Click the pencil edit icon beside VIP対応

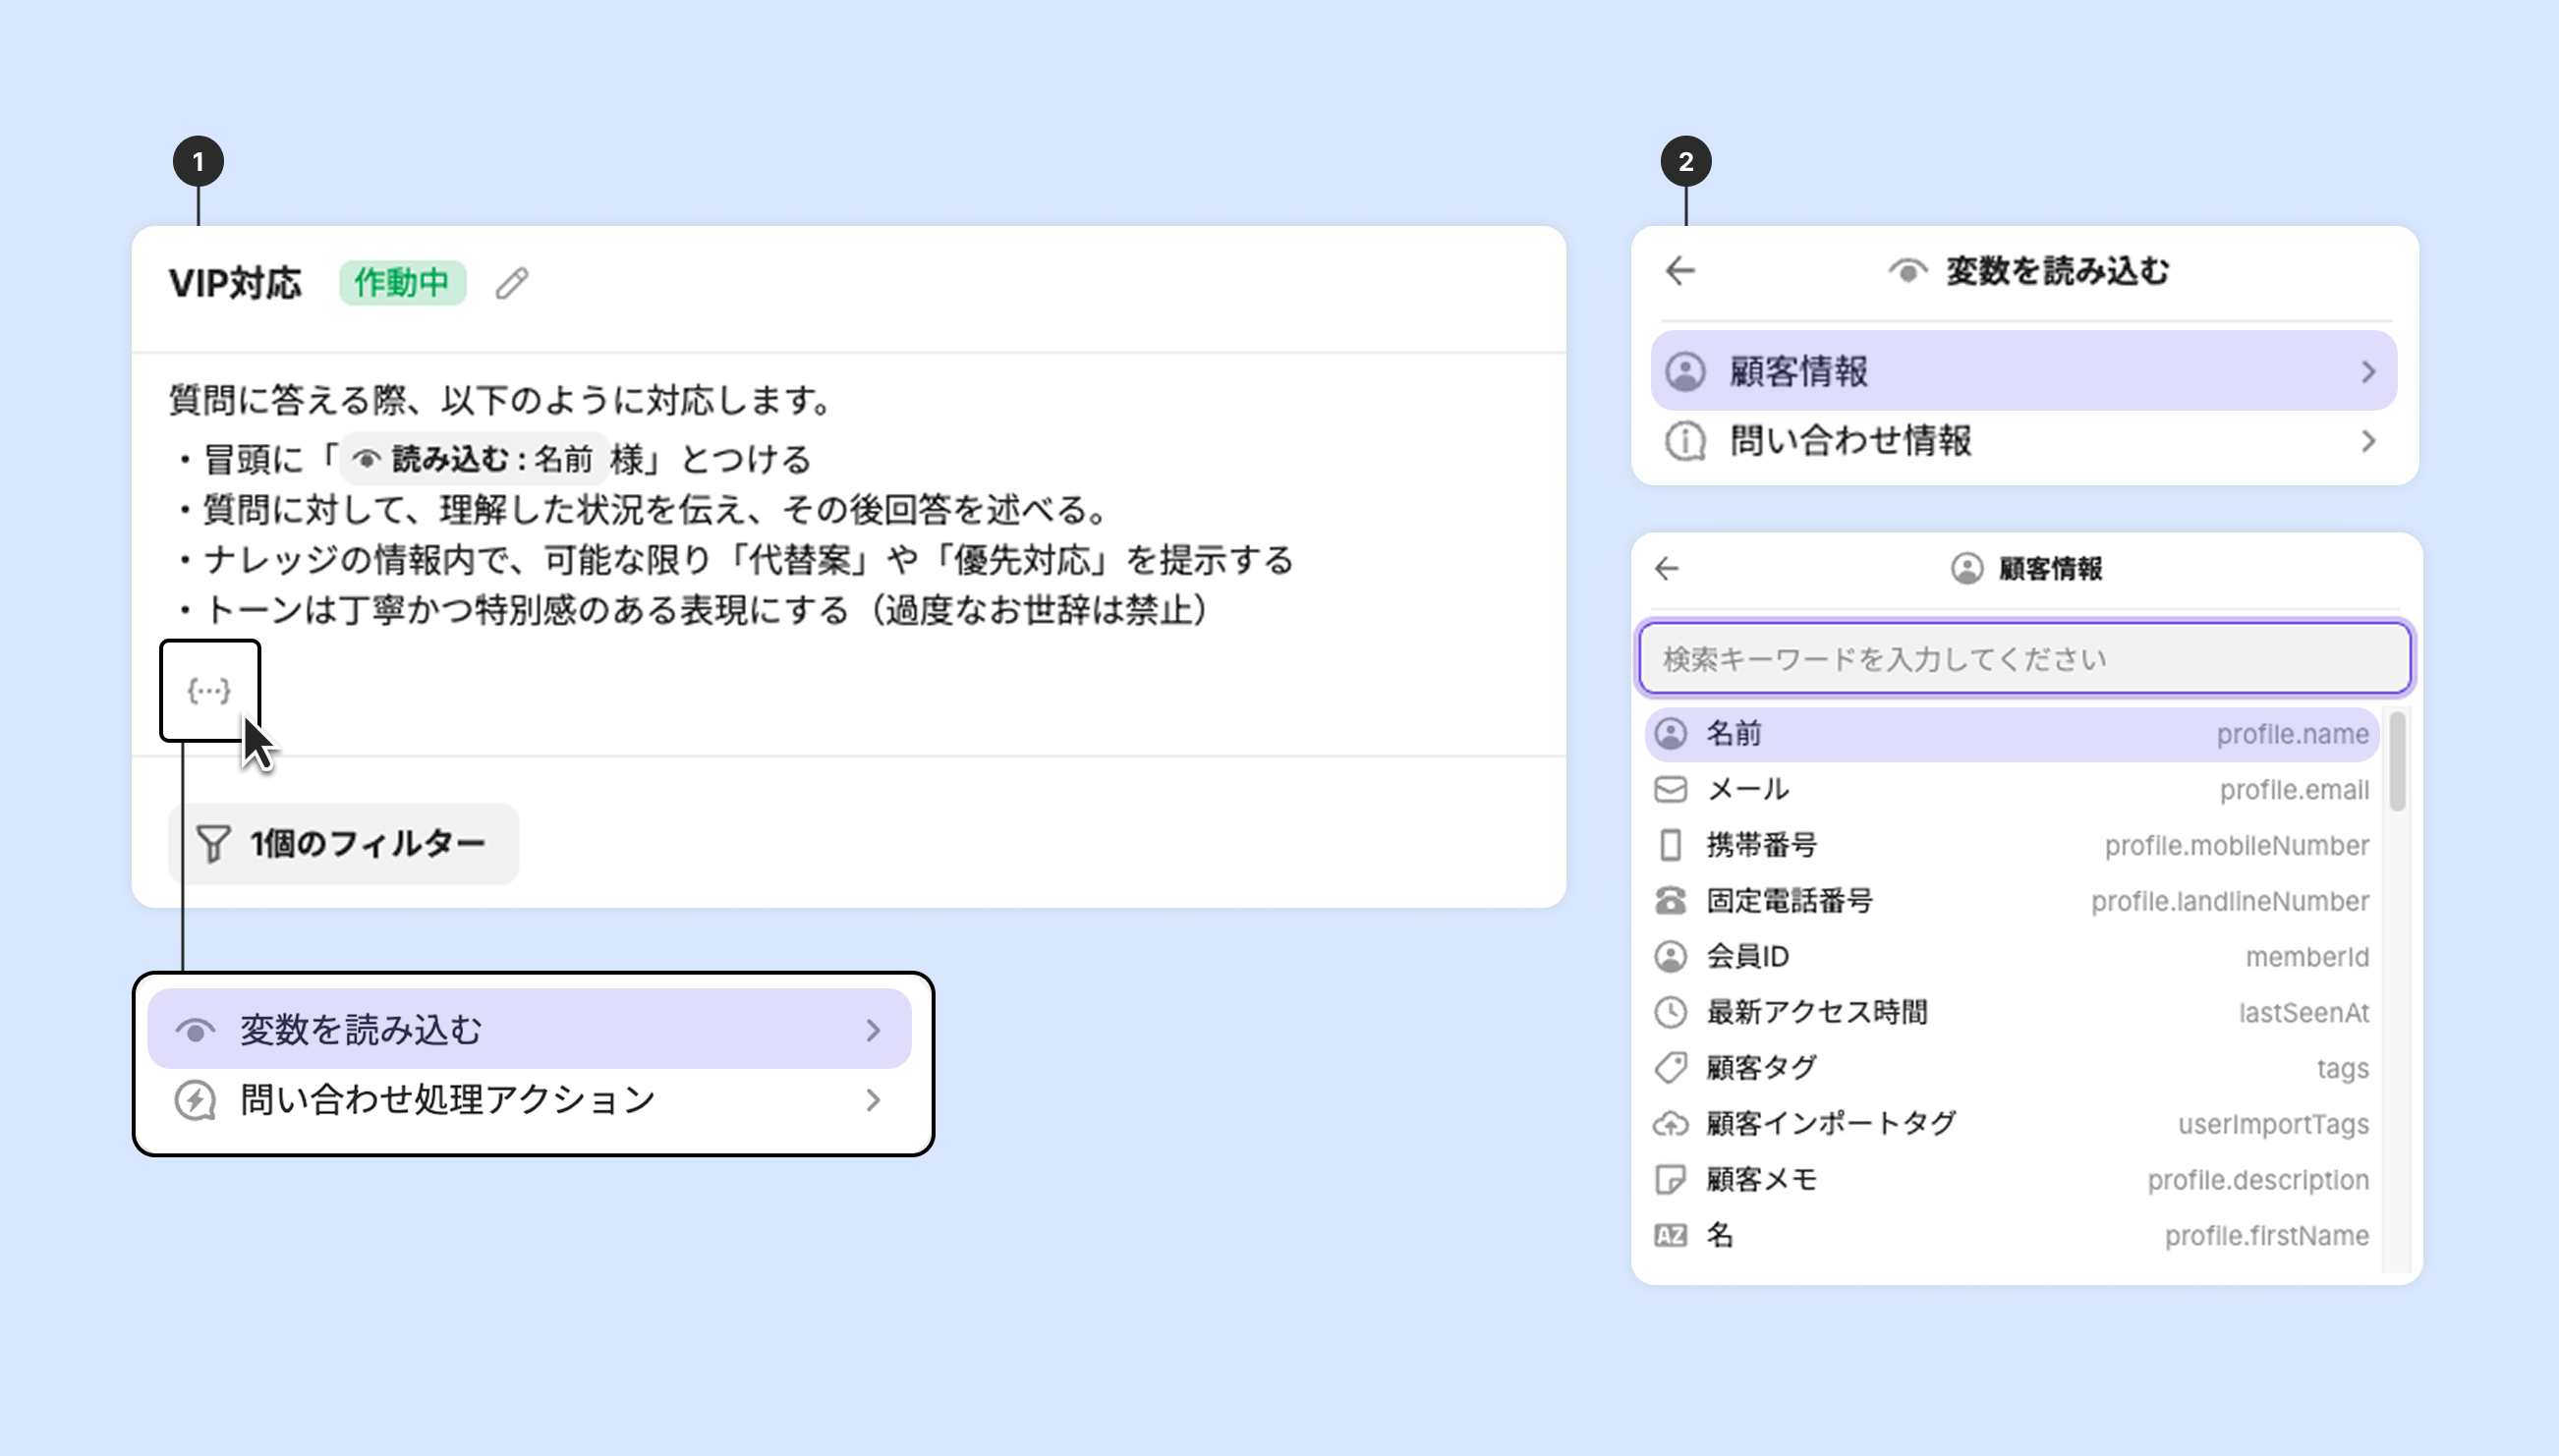click(512, 283)
